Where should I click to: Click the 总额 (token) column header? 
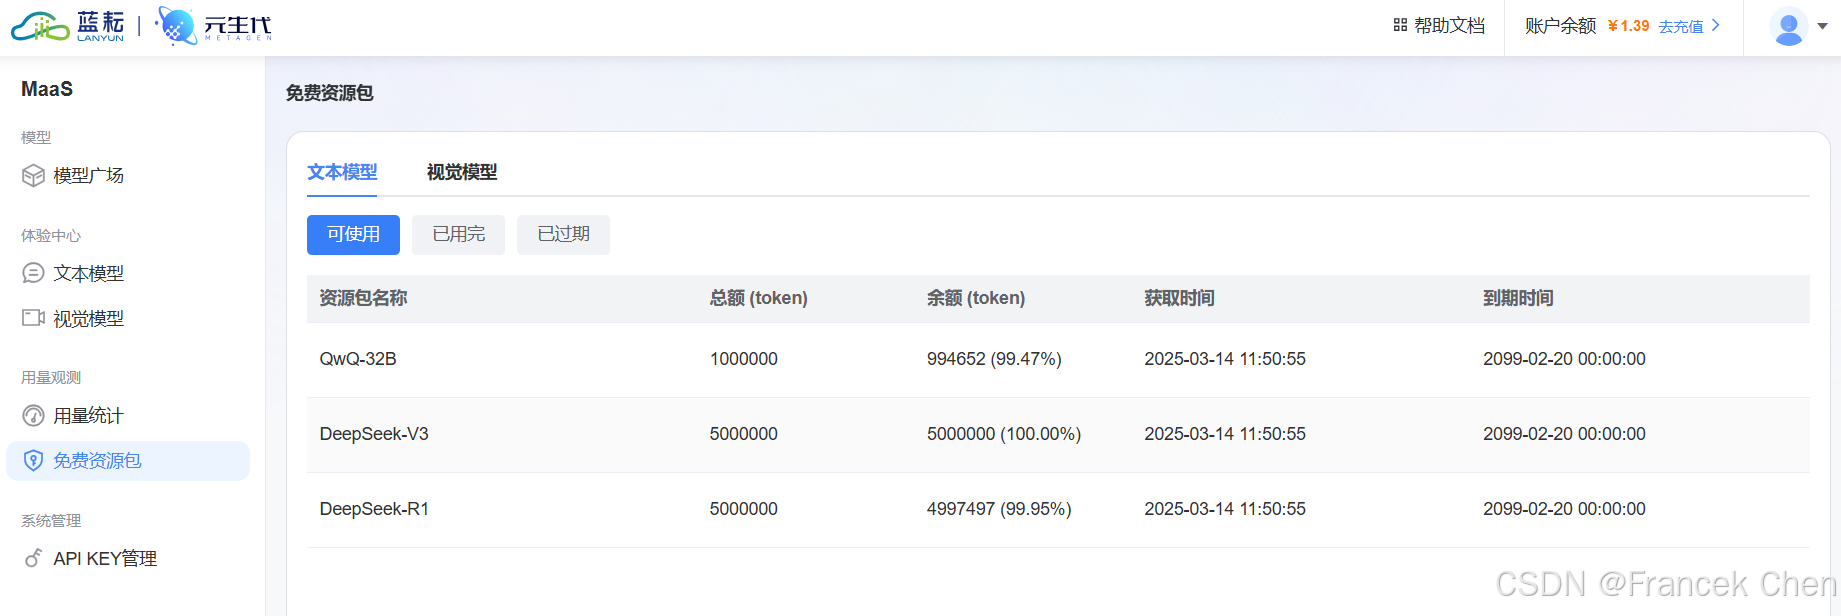tap(759, 298)
